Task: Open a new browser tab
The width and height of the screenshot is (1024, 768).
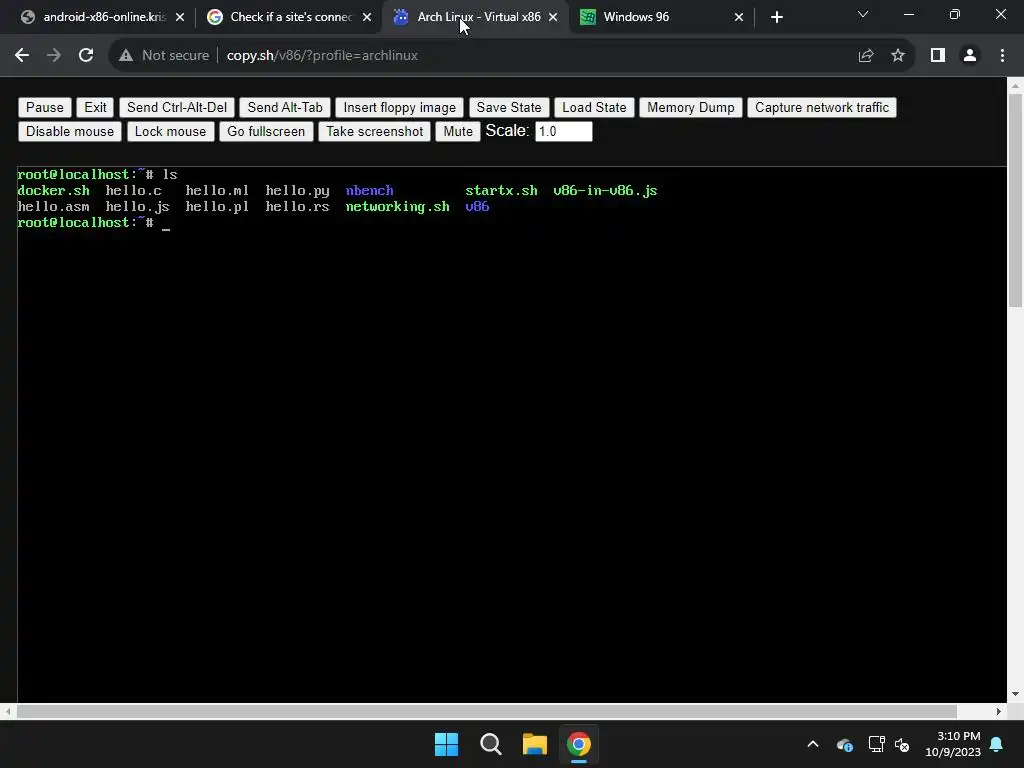Action: point(776,17)
